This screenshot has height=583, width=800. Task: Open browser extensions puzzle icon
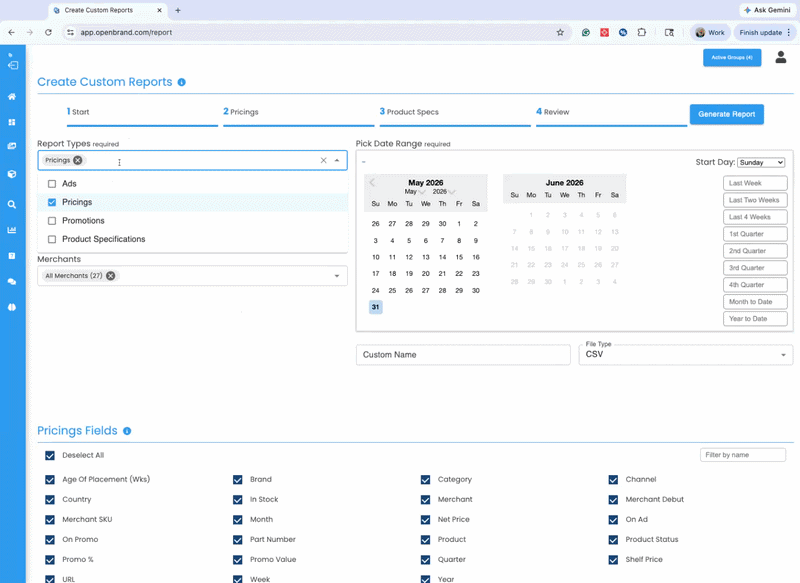[x=642, y=32]
